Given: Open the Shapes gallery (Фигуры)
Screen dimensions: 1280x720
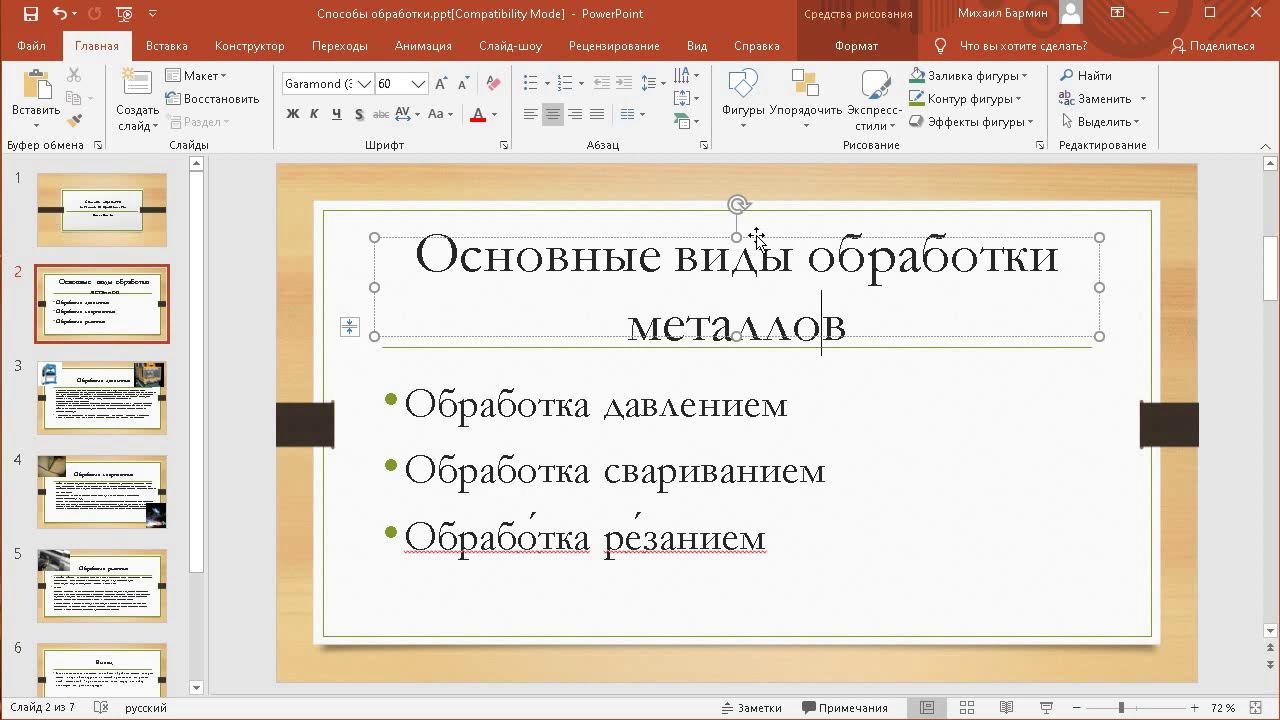Looking at the screenshot, I should click(743, 98).
